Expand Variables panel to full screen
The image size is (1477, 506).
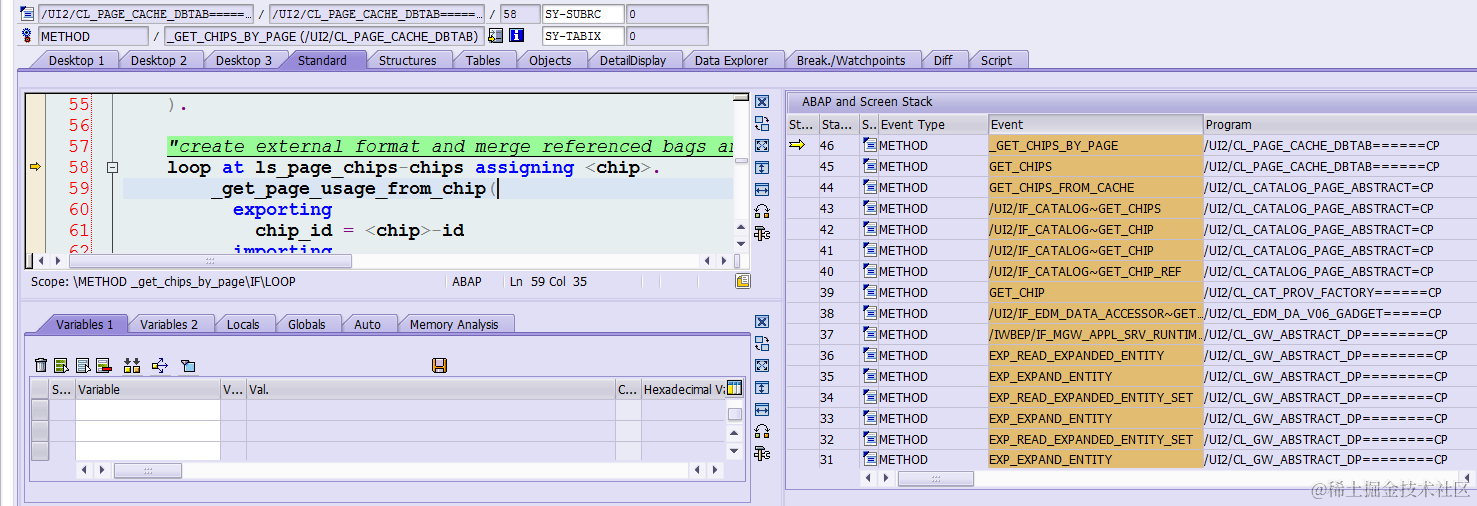[x=762, y=366]
